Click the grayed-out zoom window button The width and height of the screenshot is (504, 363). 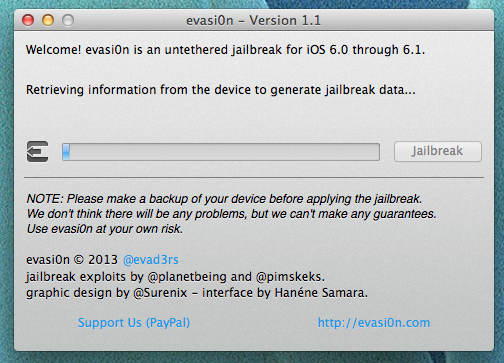(x=68, y=20)
